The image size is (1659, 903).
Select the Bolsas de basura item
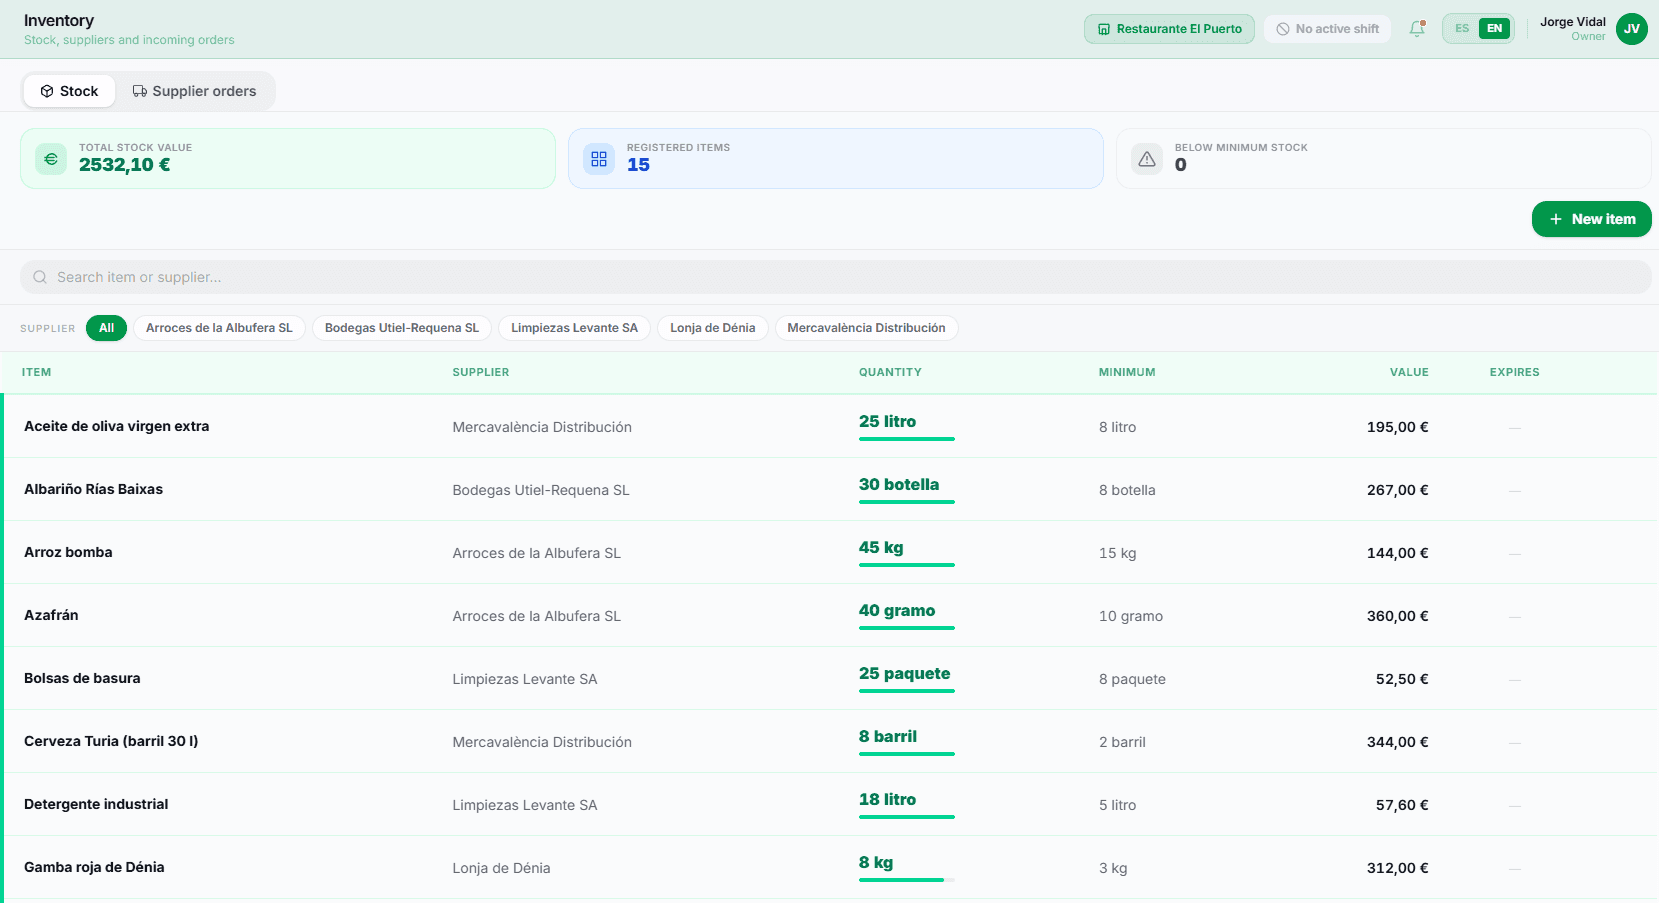pos(82,678)
